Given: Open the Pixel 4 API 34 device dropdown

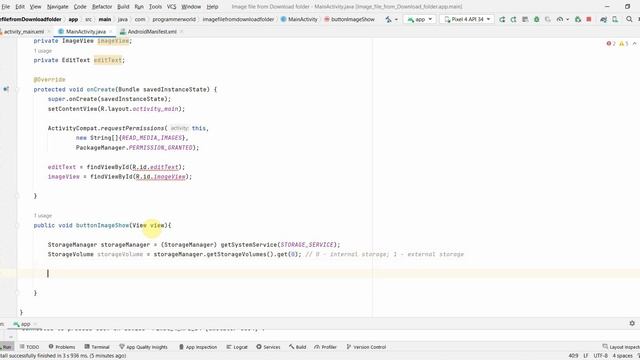Looking at the screenshot, I should pyautogui.click(x=467, y=19).
